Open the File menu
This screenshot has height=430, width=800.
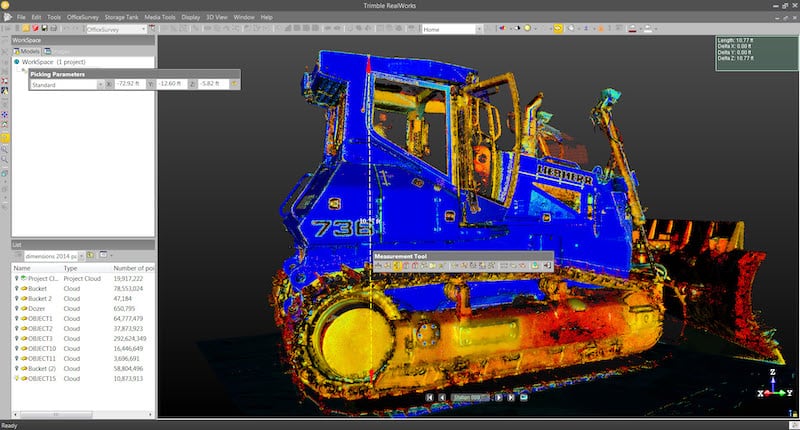(21, 17)
